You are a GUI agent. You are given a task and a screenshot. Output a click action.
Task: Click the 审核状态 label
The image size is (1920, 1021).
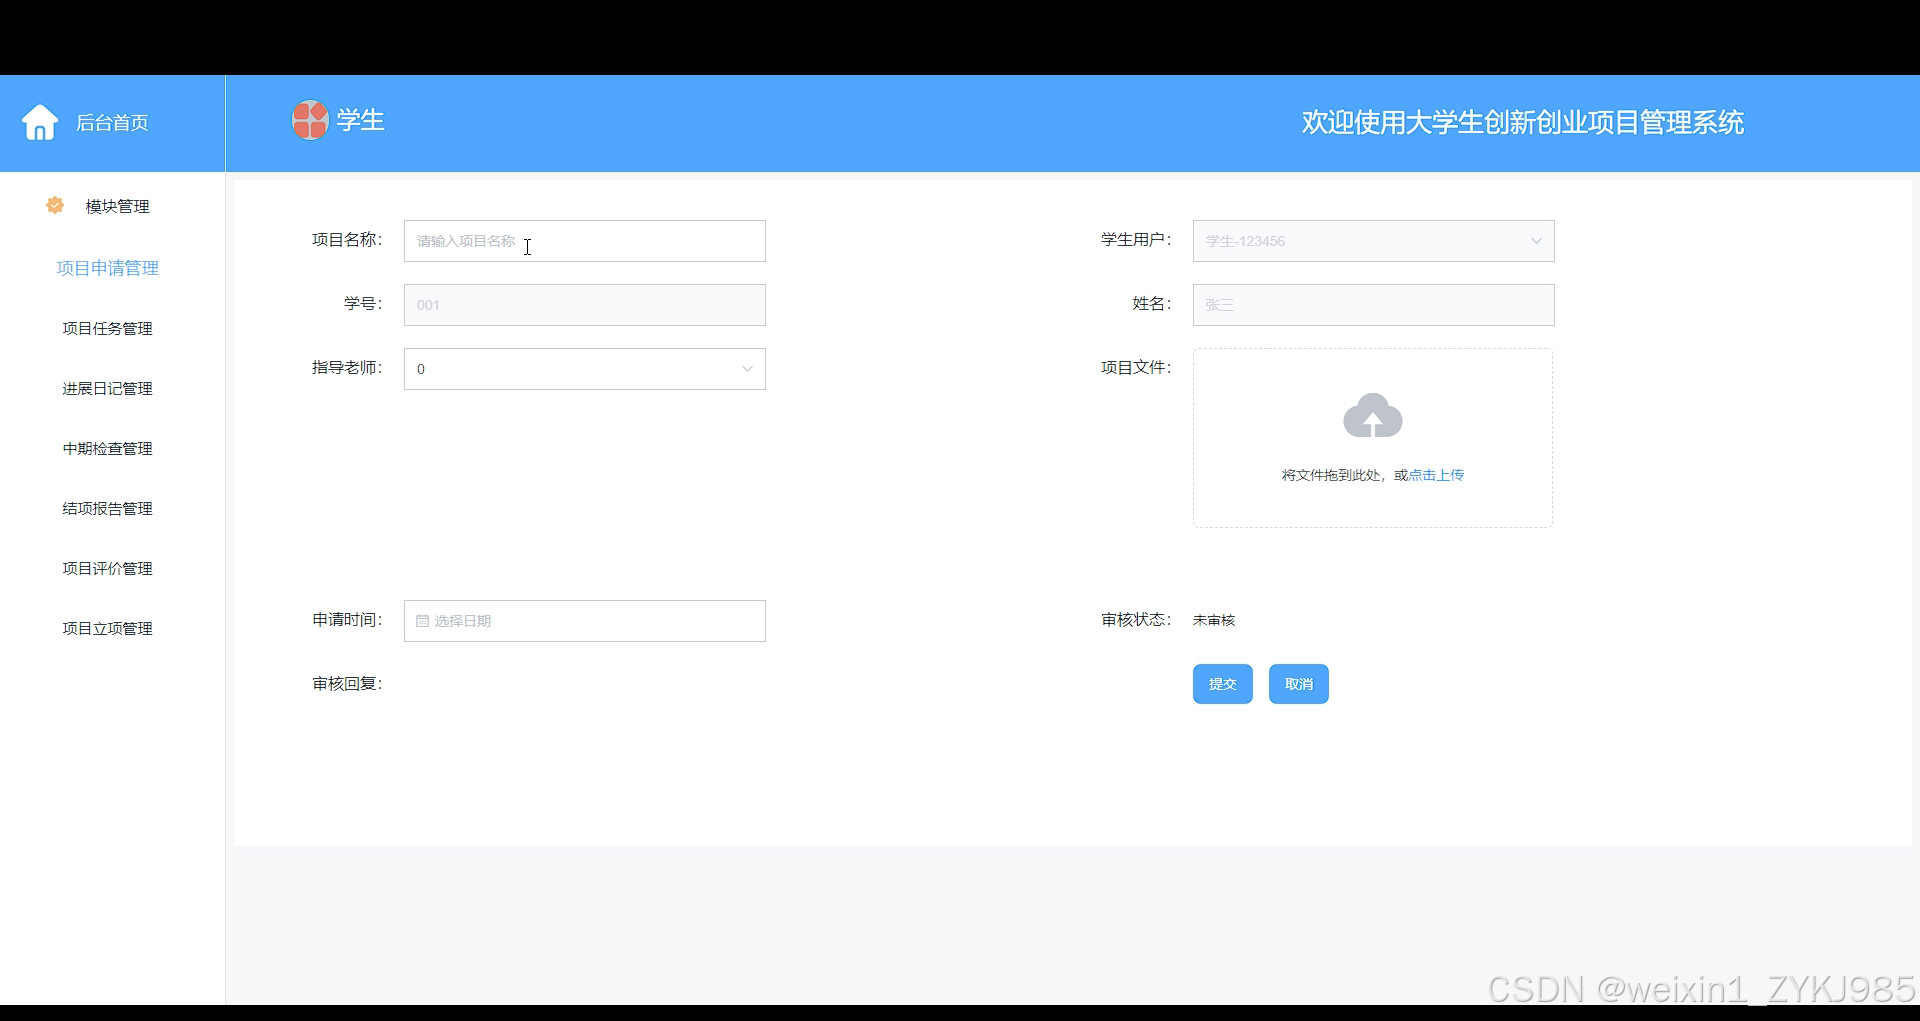[x=1136, y=620]
